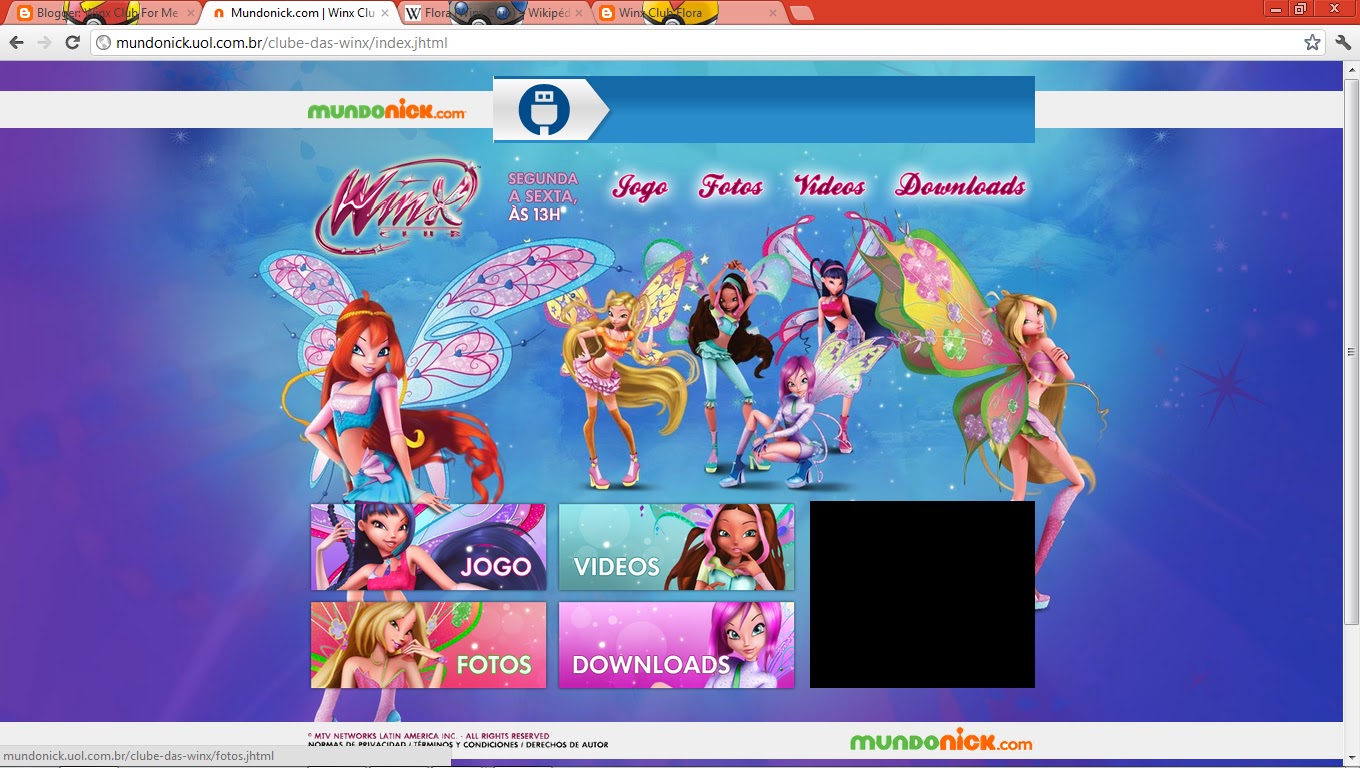Image resolution: width=1360 pixels, height=768 pixels.
Task: Go back with the browser back arrow
Action: (16, 43)
